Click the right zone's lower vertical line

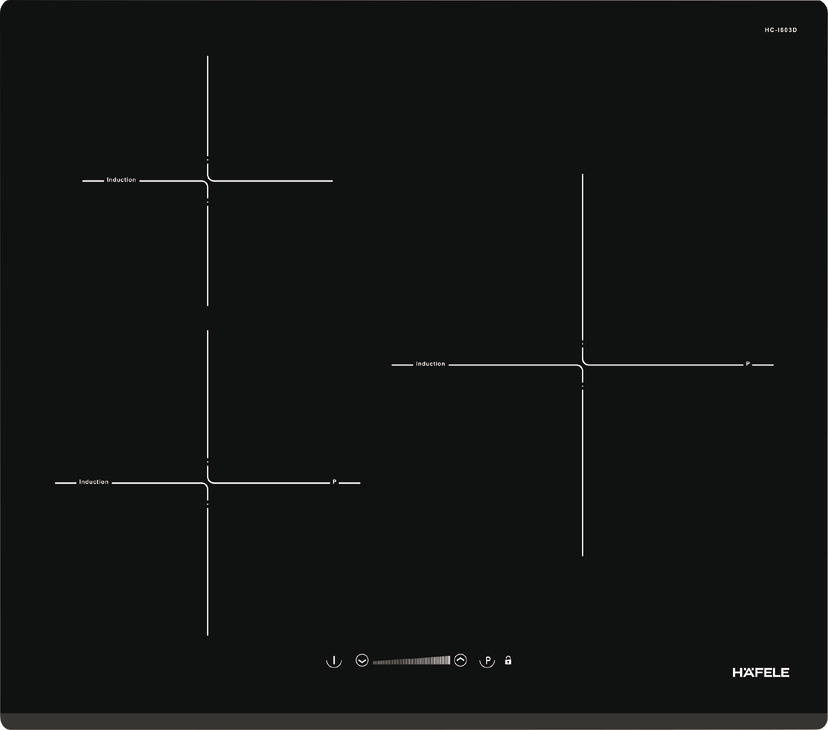pyautogui.click(x=582, y=470)
